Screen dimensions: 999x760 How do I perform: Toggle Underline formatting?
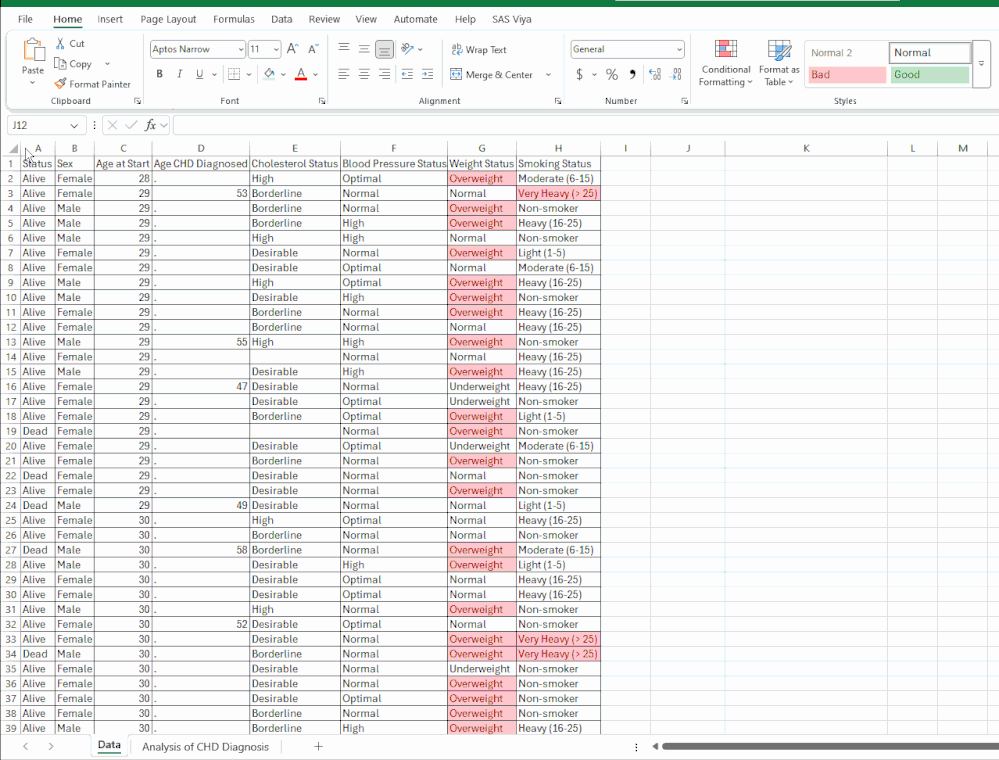coord(199,75)
